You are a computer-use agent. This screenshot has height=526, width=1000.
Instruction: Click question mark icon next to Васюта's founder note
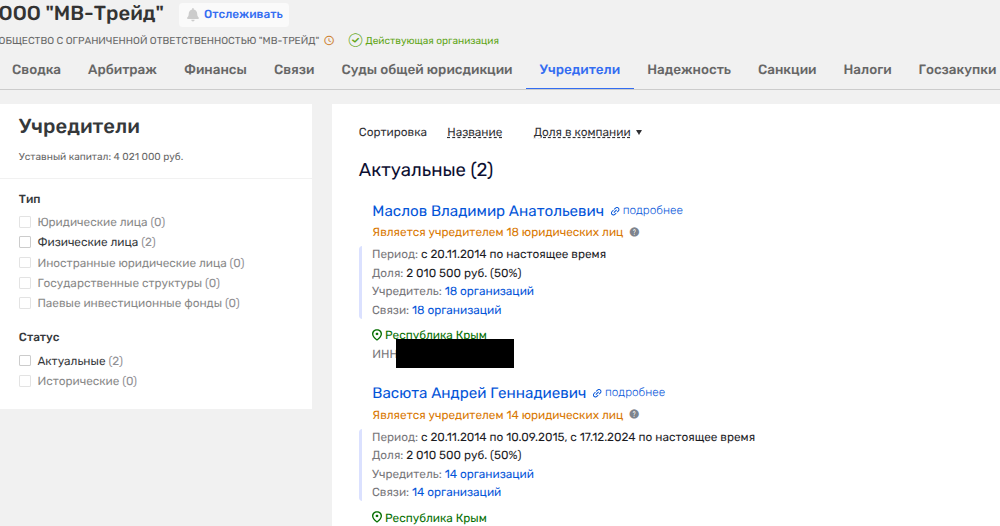(634, 414)
